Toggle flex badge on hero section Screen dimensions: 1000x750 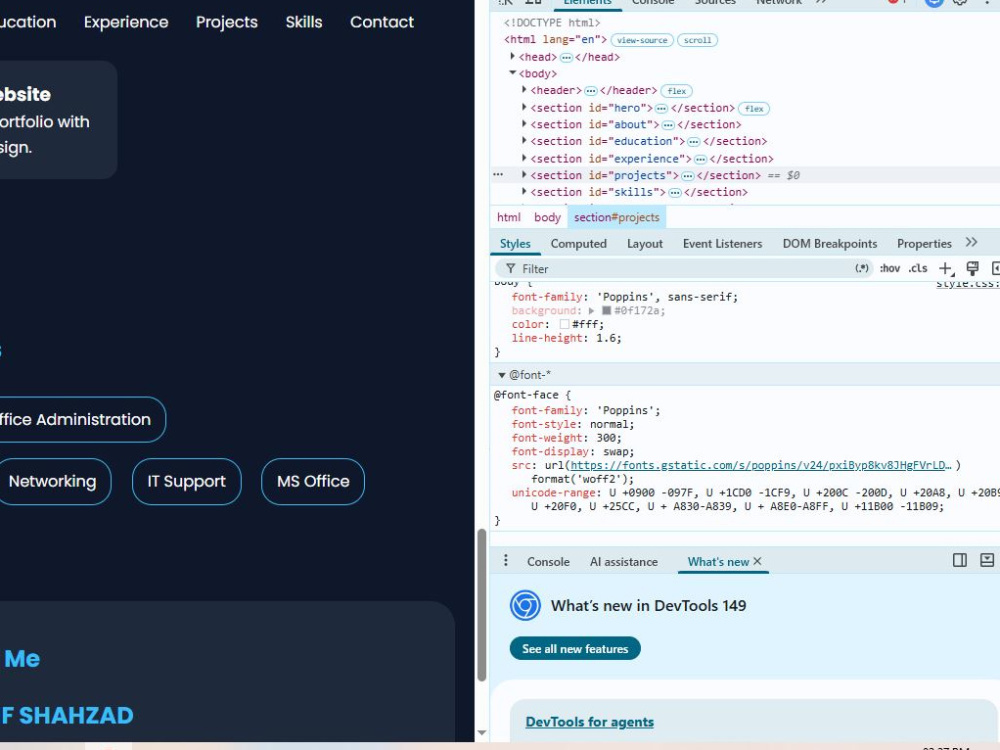point(754,108)
